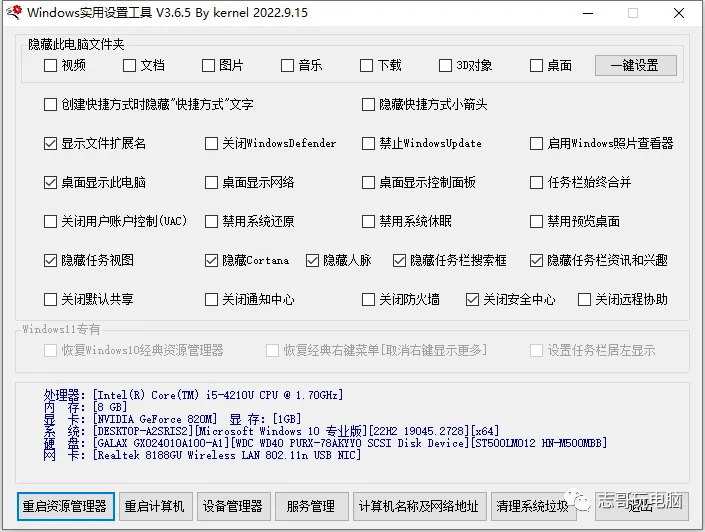Enable 启用Windows照片查看器 checkbox
Screen dimensions: 705x532
(537, 143)
